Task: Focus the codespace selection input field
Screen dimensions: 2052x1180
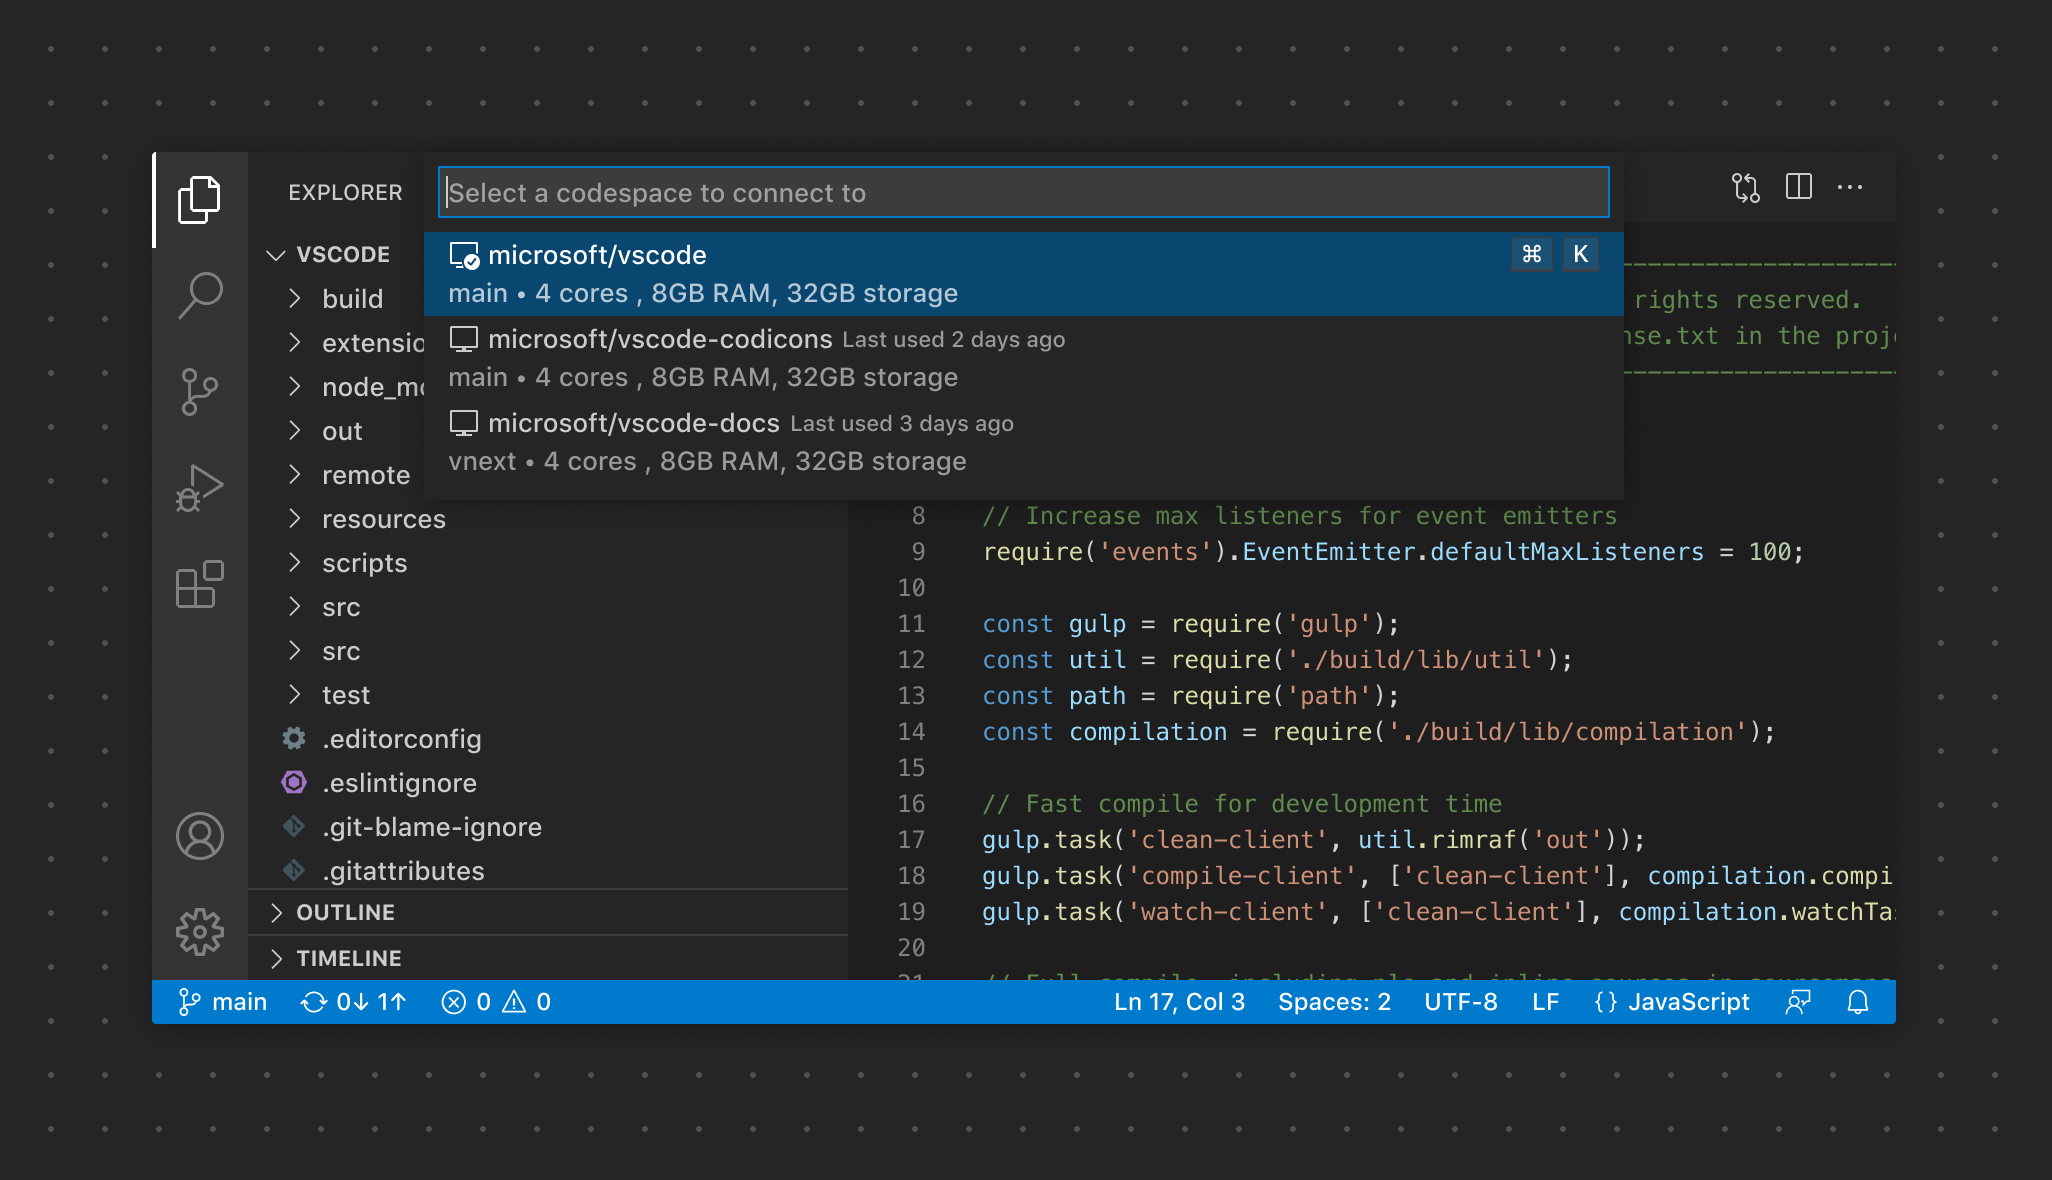Action: (1023, 192)
